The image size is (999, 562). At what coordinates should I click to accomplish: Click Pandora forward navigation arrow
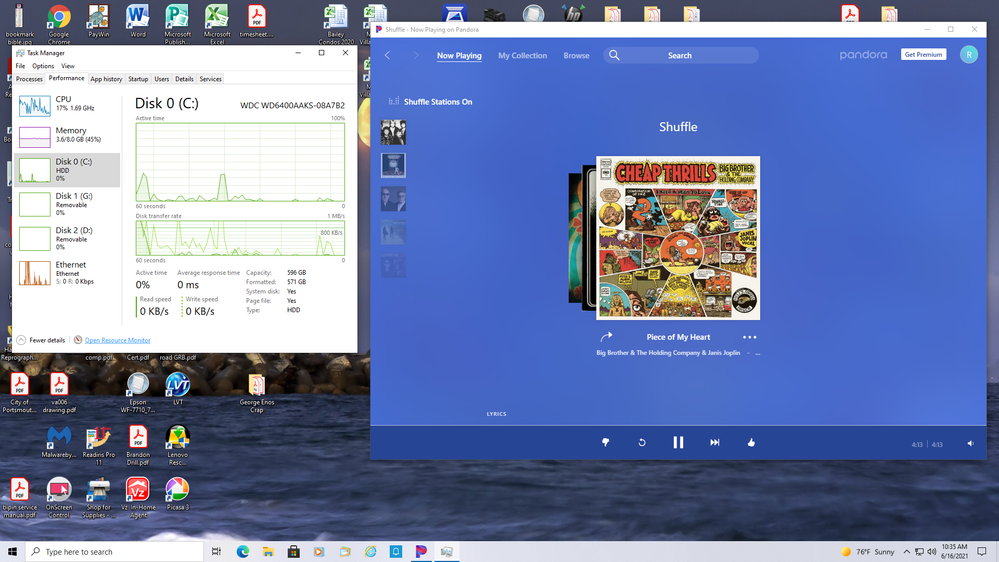pyautogui.click(x=415, y=55)
